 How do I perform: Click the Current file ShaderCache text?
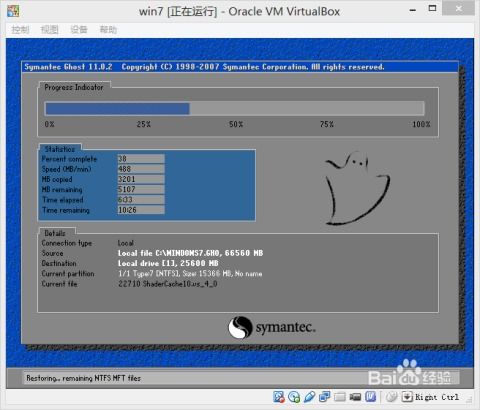point(168,284)
